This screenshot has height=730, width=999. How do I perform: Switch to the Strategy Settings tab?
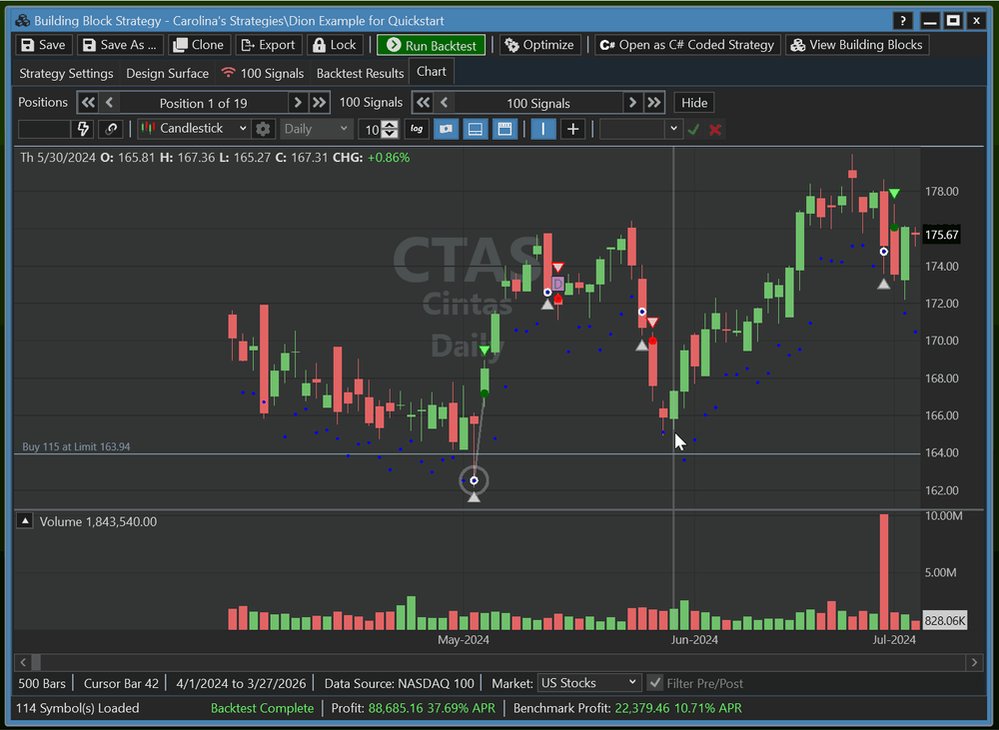tap(66, 73)
